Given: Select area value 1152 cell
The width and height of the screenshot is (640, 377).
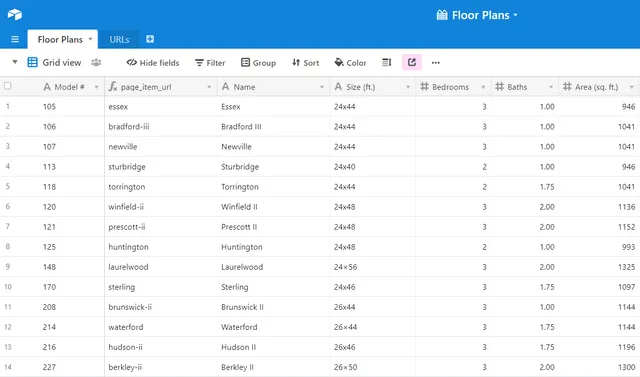Looking at the screenshot, I should (x=599, y=226).
